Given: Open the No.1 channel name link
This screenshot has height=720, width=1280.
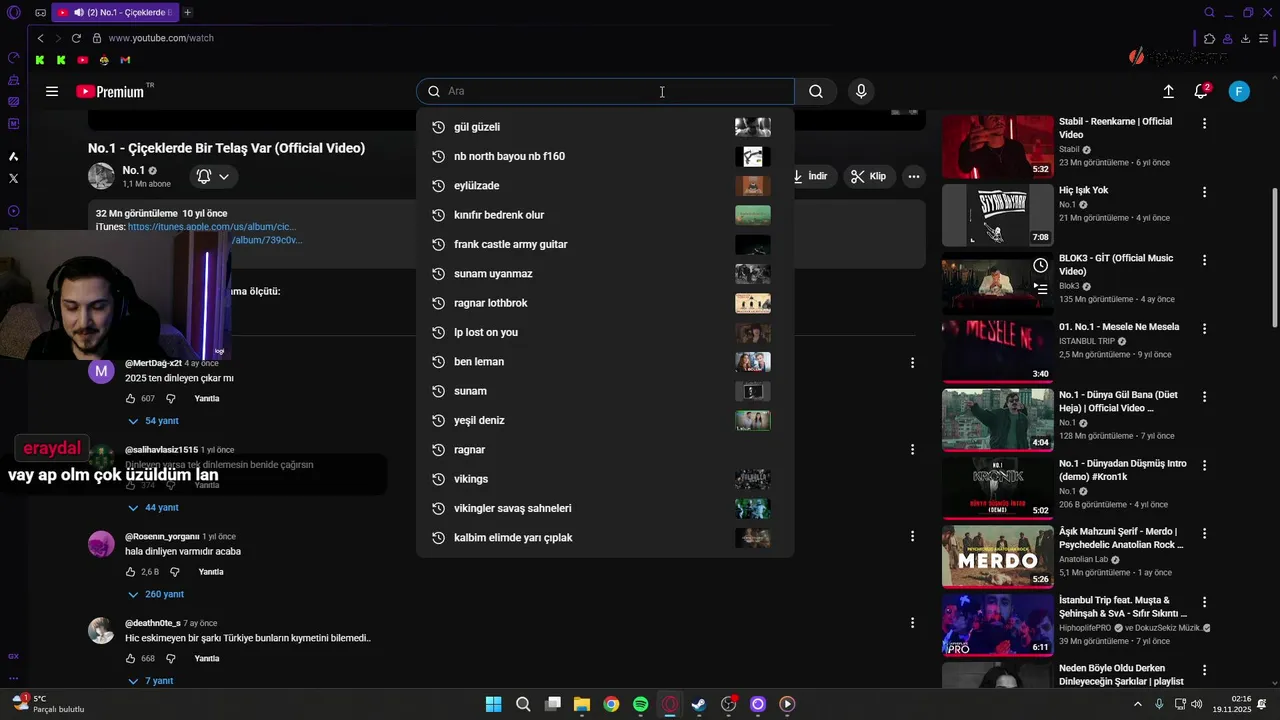Looking at the screenshot, I should point(134,170).
